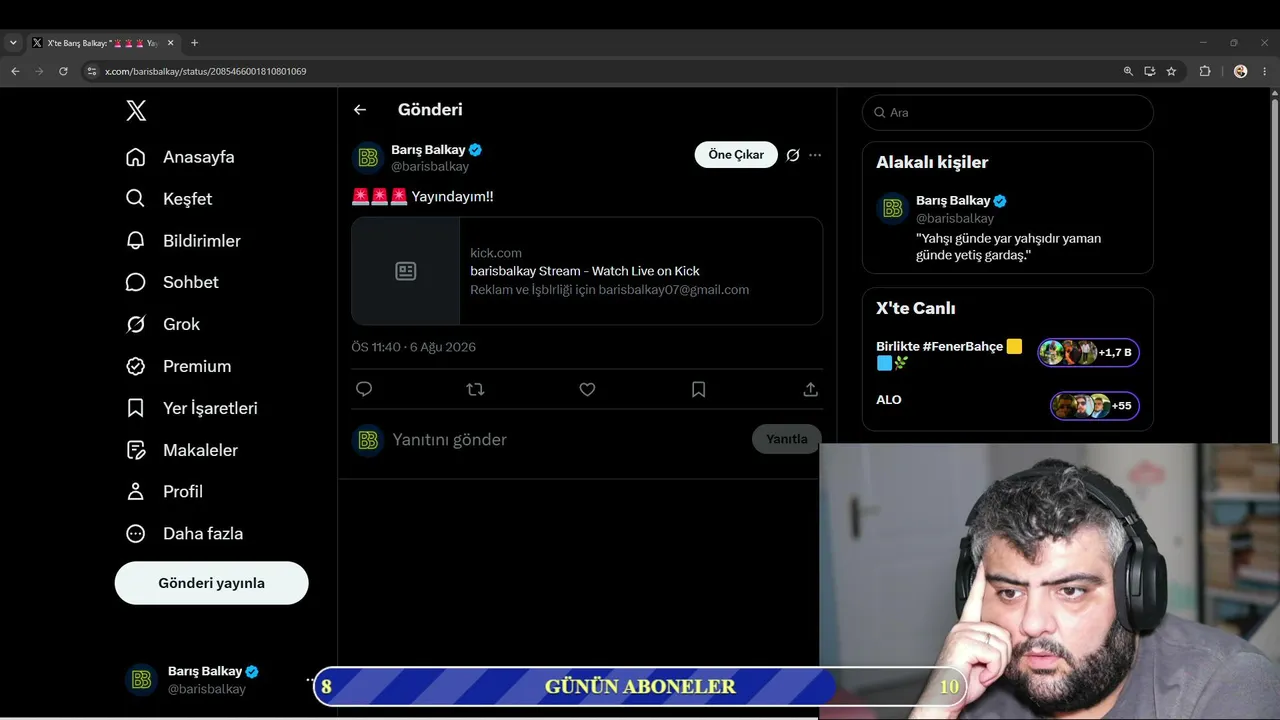This screenshot has width=1280, height=720.
Task: Open the kick.com link card
Action: click(587, 271)
